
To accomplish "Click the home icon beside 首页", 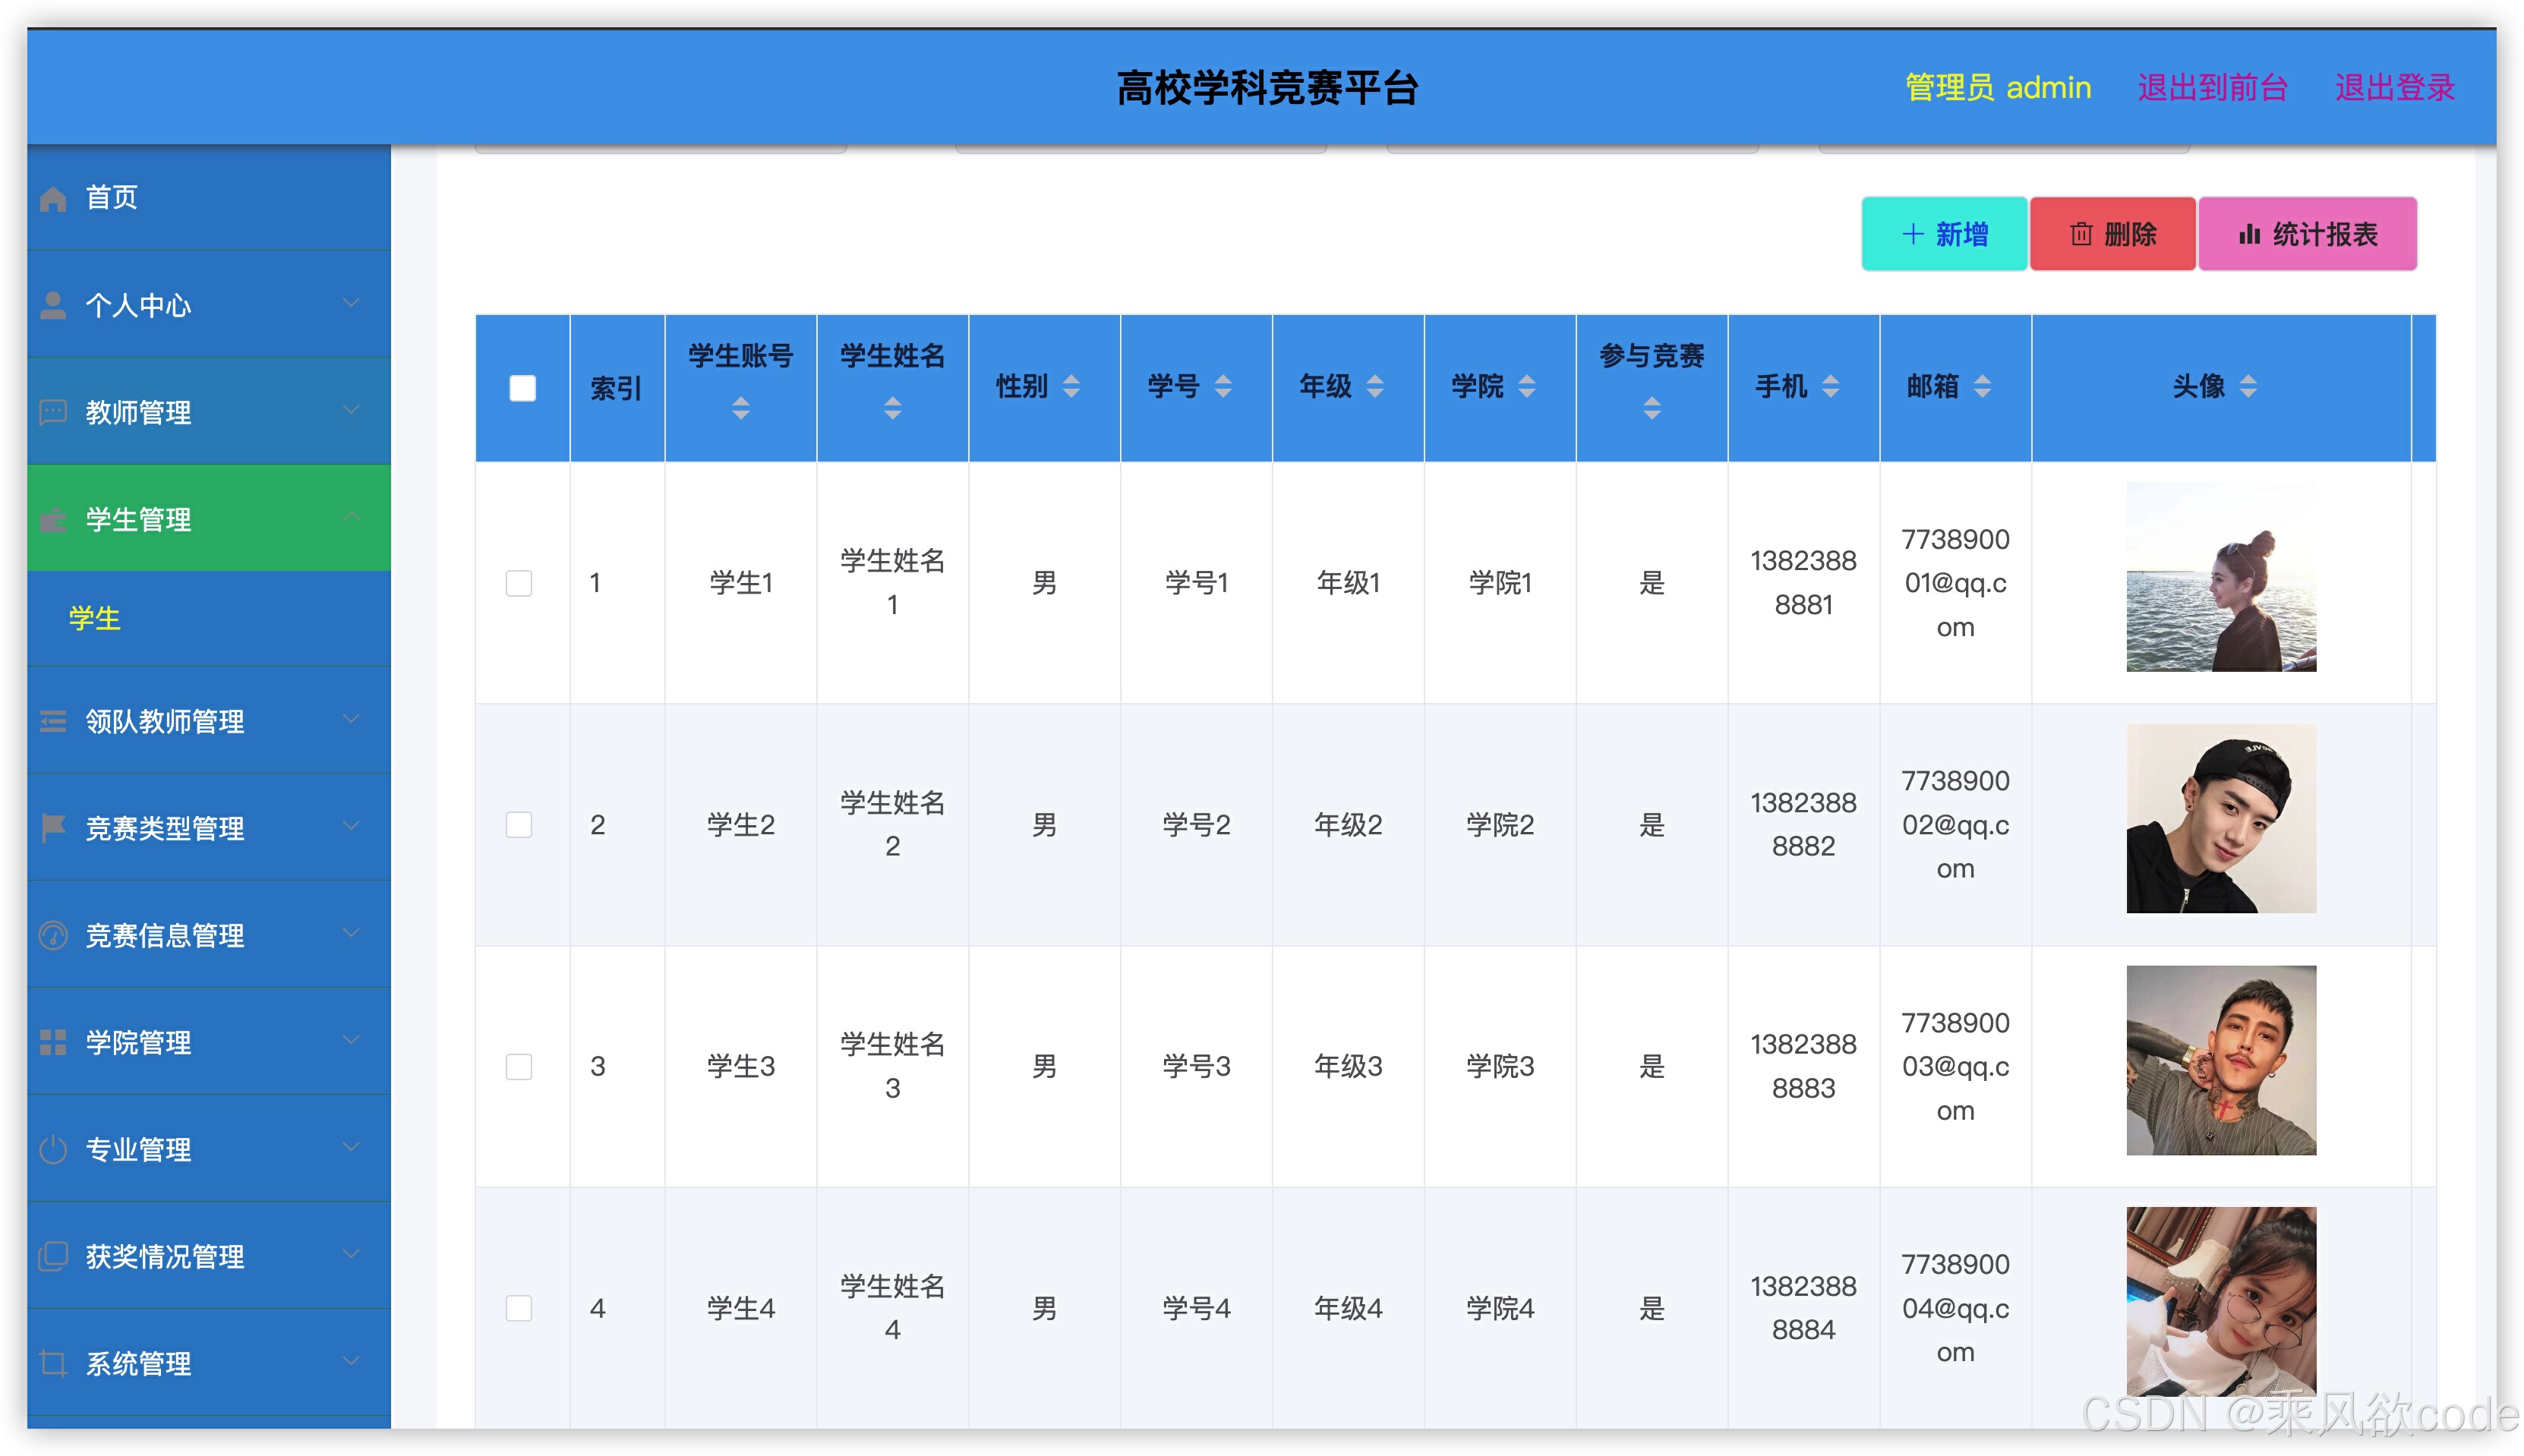I will [53, 199].
